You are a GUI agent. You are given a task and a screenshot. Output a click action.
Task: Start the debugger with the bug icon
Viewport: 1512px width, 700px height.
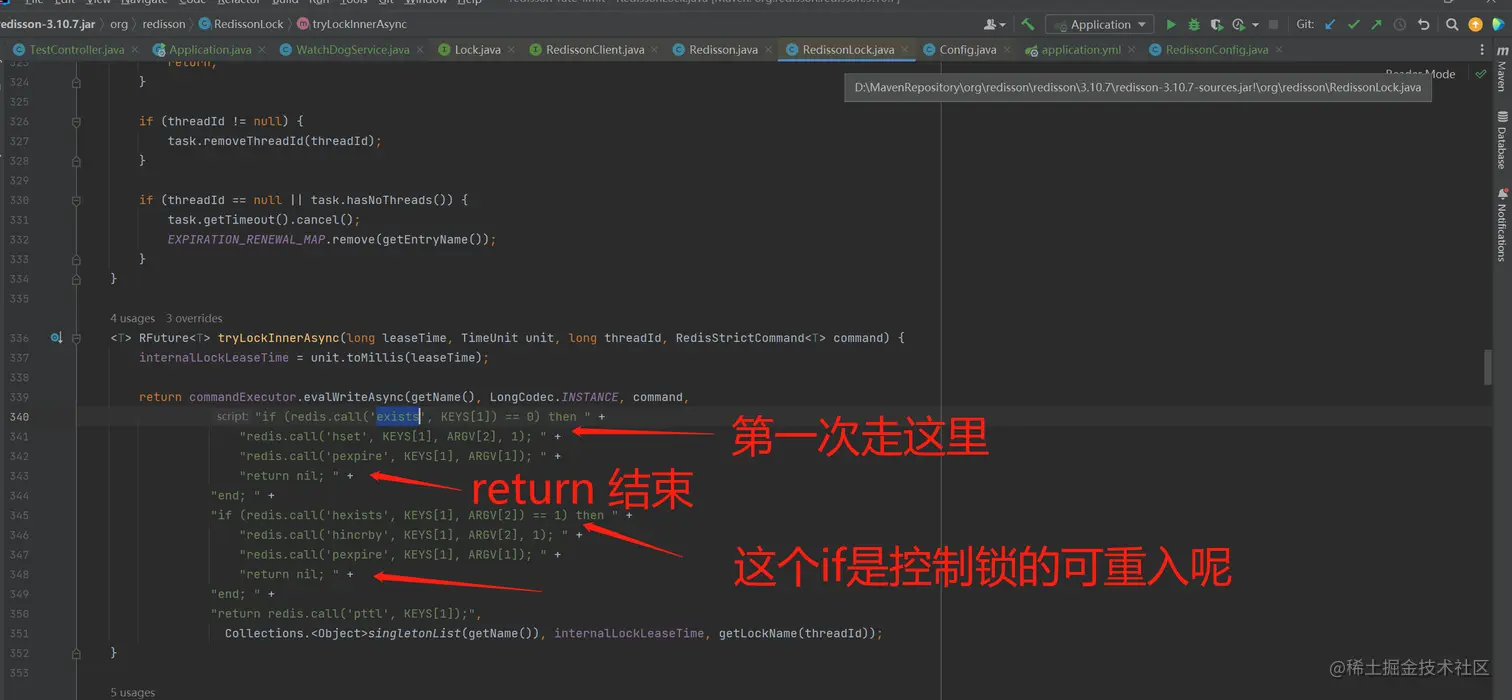click(x=1194, y=24)
